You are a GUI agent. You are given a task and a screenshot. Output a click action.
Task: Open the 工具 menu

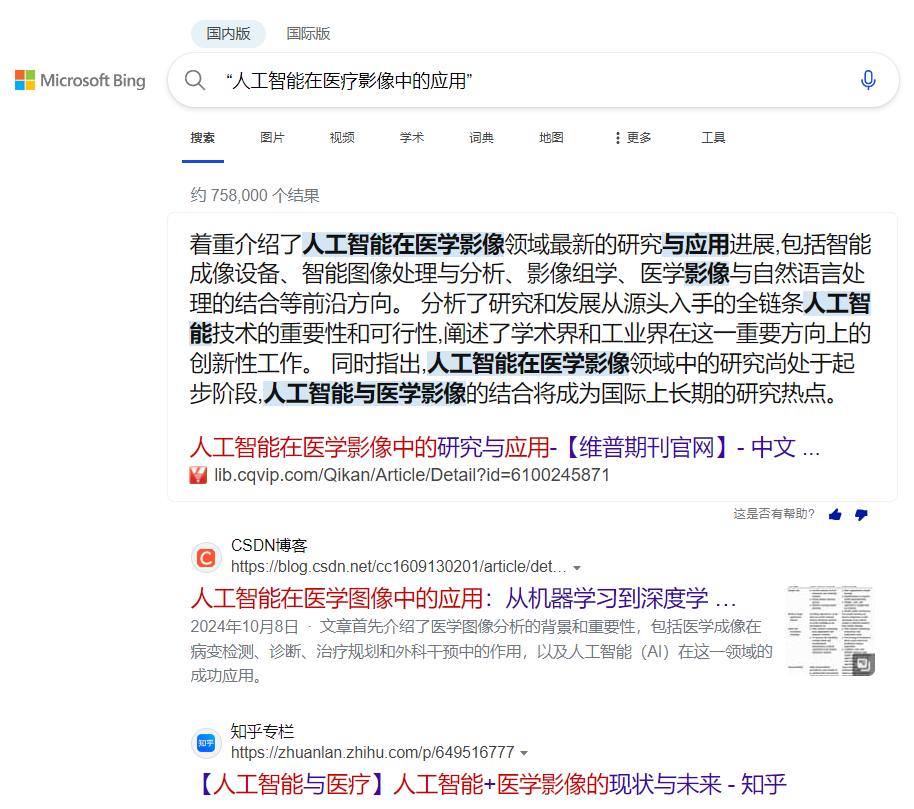coord(713,137)
